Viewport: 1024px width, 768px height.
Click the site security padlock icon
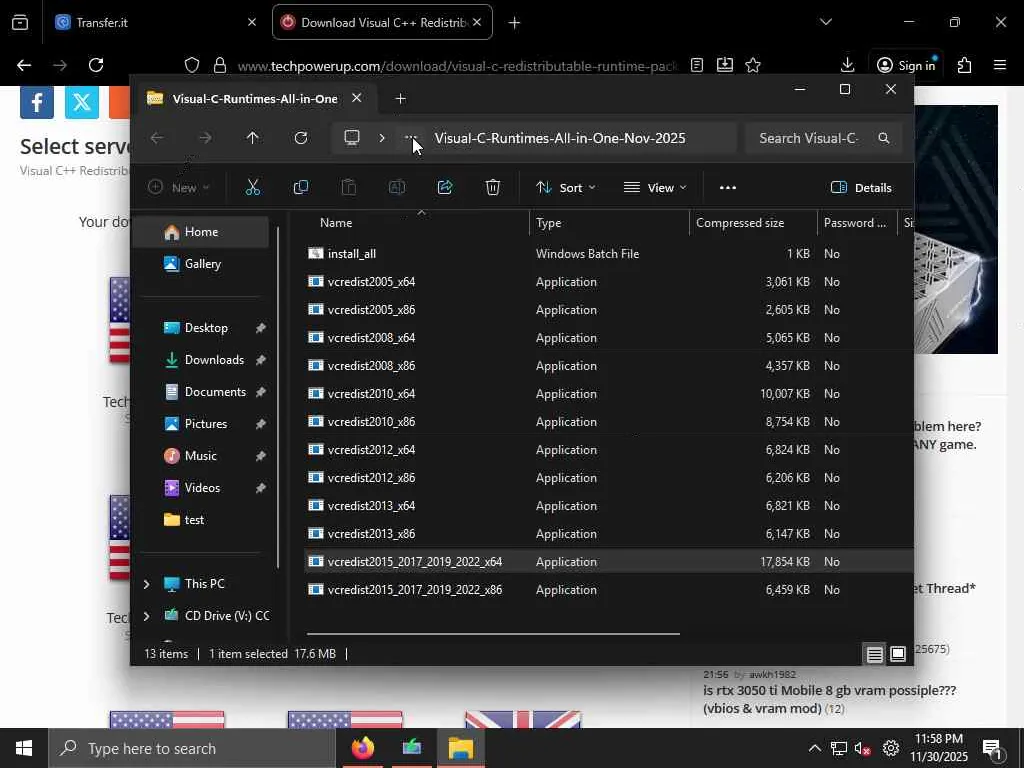(x=220, y=65)
